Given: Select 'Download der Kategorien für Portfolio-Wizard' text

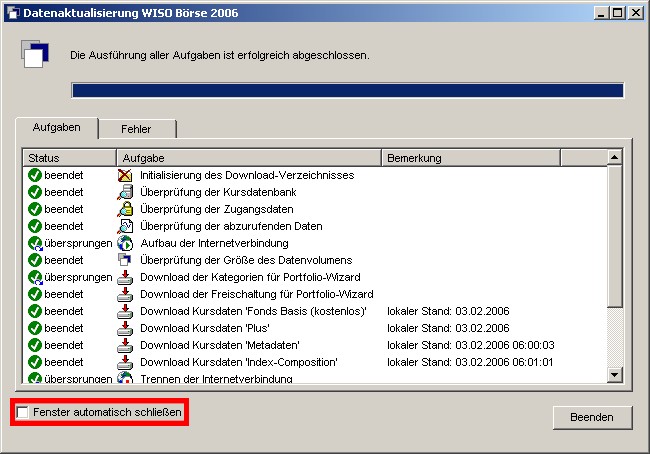Looking at the screenshot, I should (x=250, y=277).
